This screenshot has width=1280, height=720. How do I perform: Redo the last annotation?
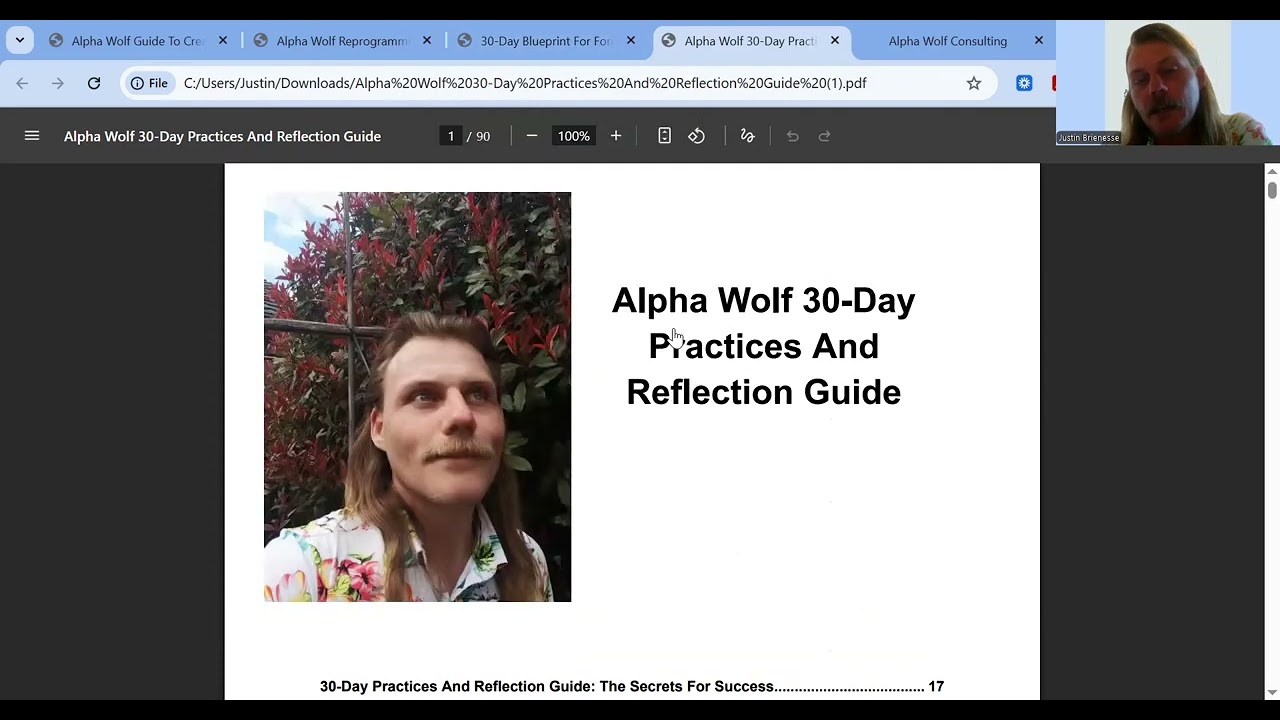(825, 136)
